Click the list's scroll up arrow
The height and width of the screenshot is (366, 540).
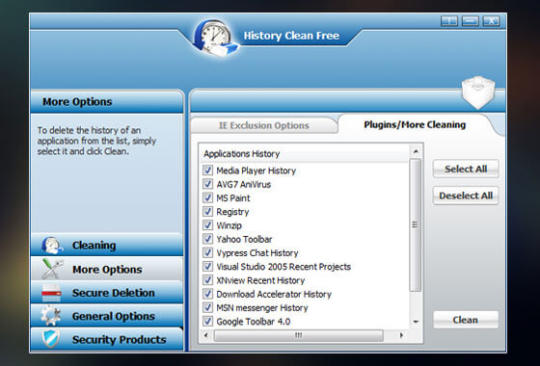416,151
